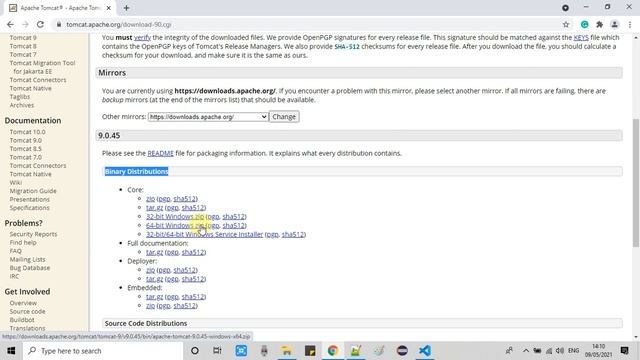This screenshot has height=360, width=640.
Task: Open the Other mirrors dropdown
Action: [x=208, y=117]
